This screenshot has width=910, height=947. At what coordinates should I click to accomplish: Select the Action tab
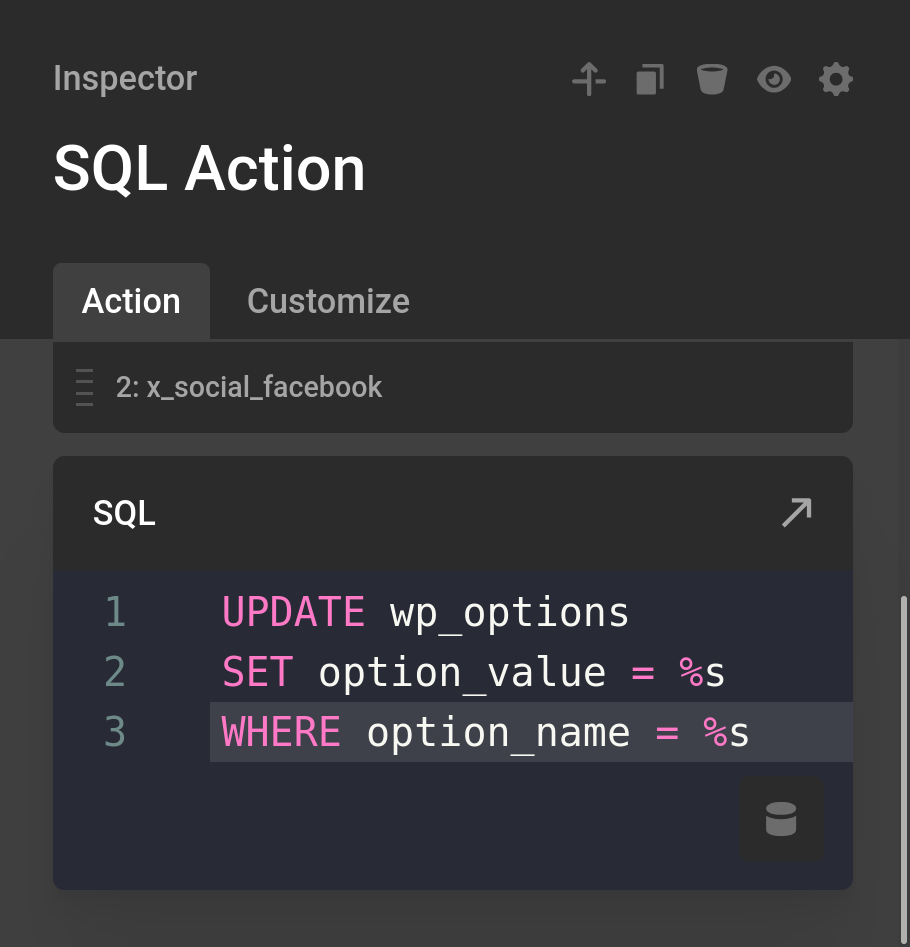click(x=131, y=301)
